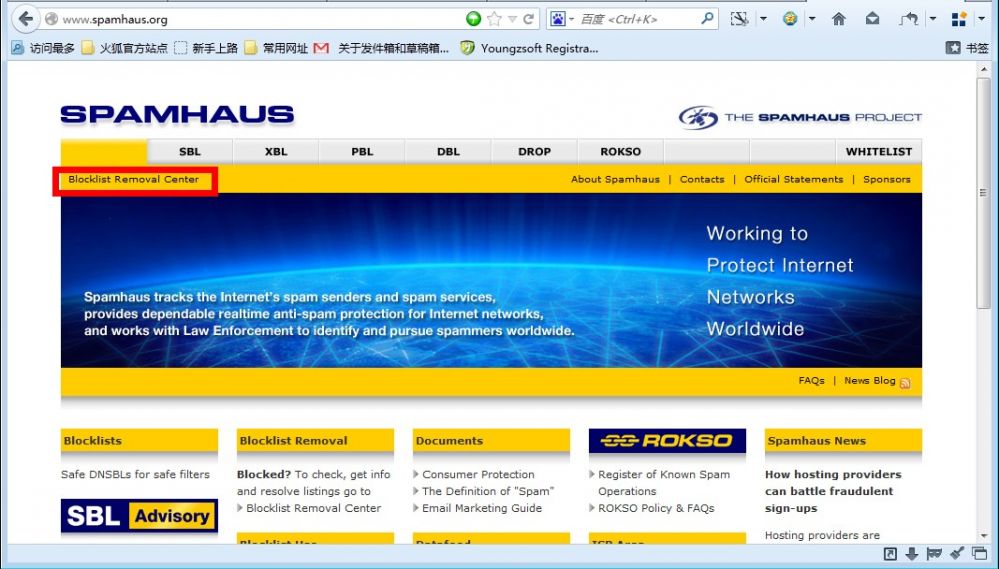
Task: Click the vertical scrollbar down arrow
Action: (x=984, y=536)
